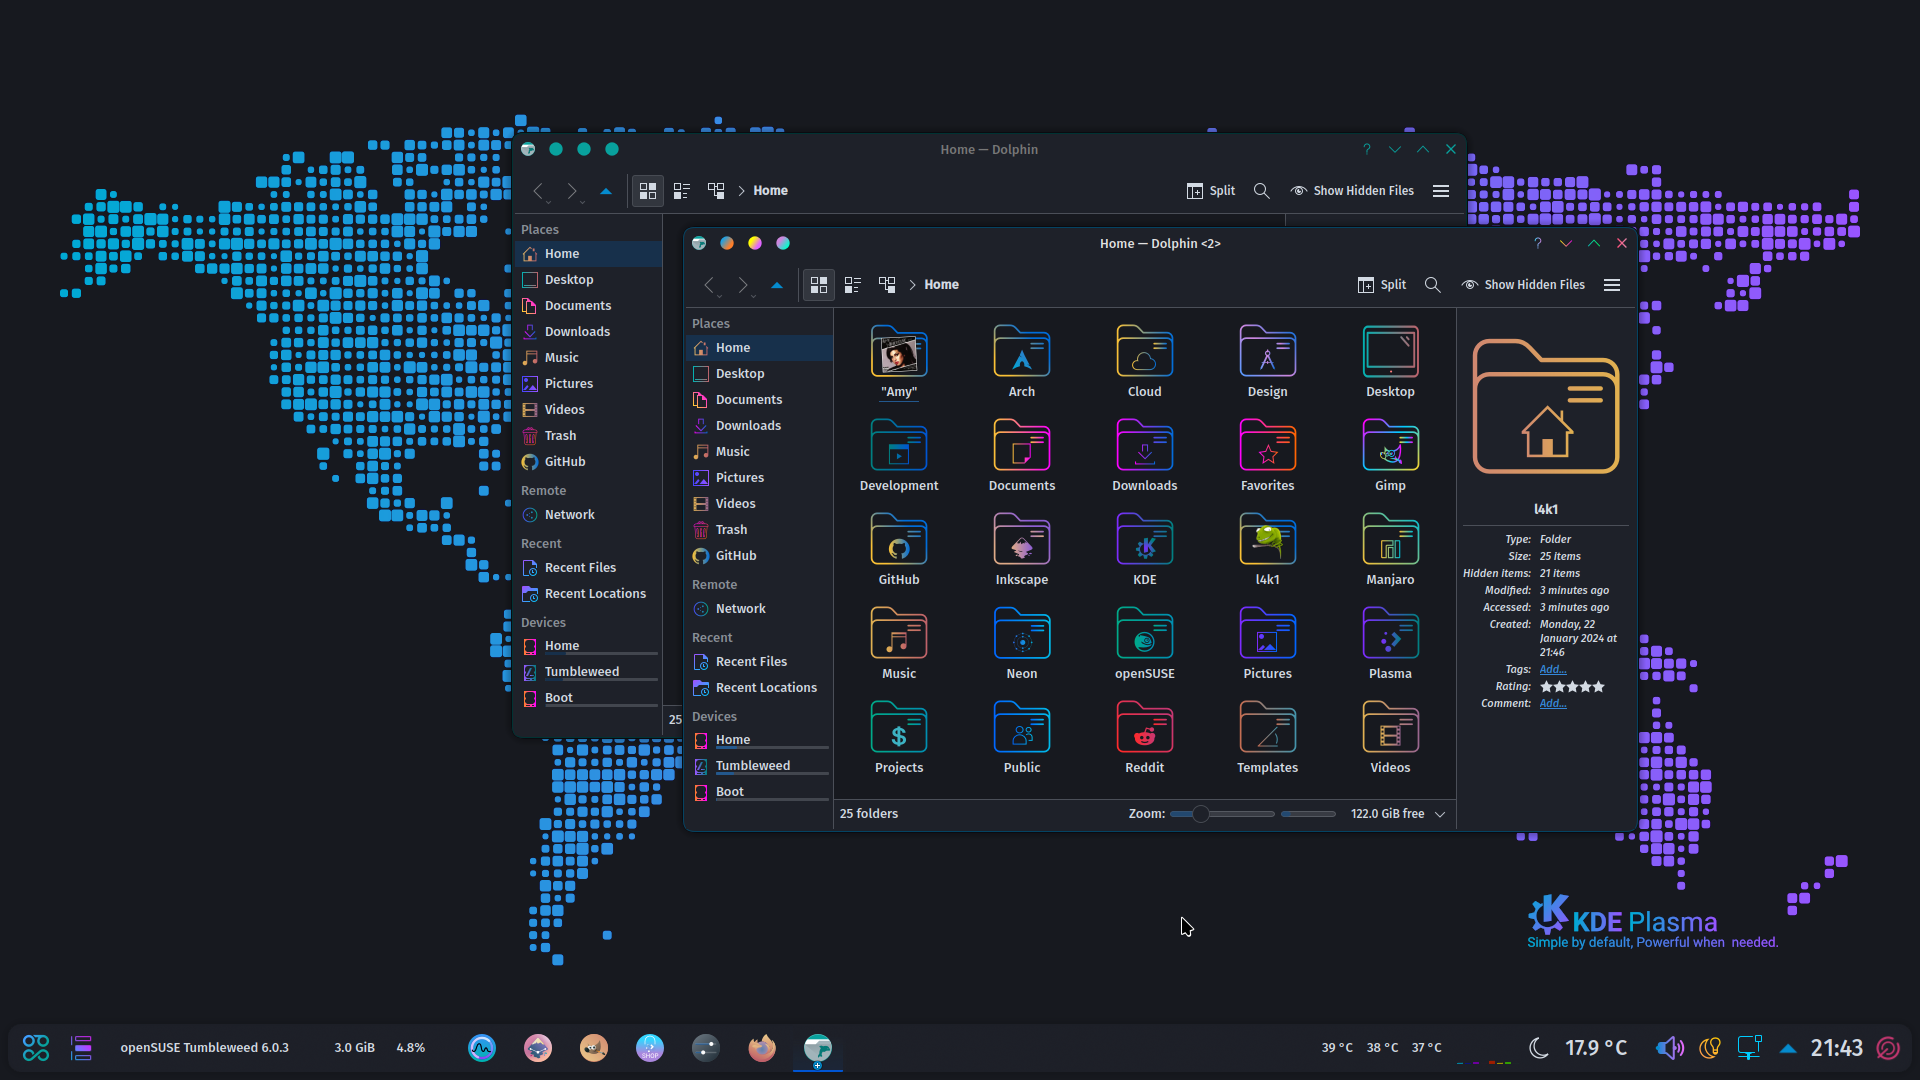Select the l4k1 folder with chameleon icon
The height and width of the screenshot is (1080, 1920).
[x=1267, y=540]
